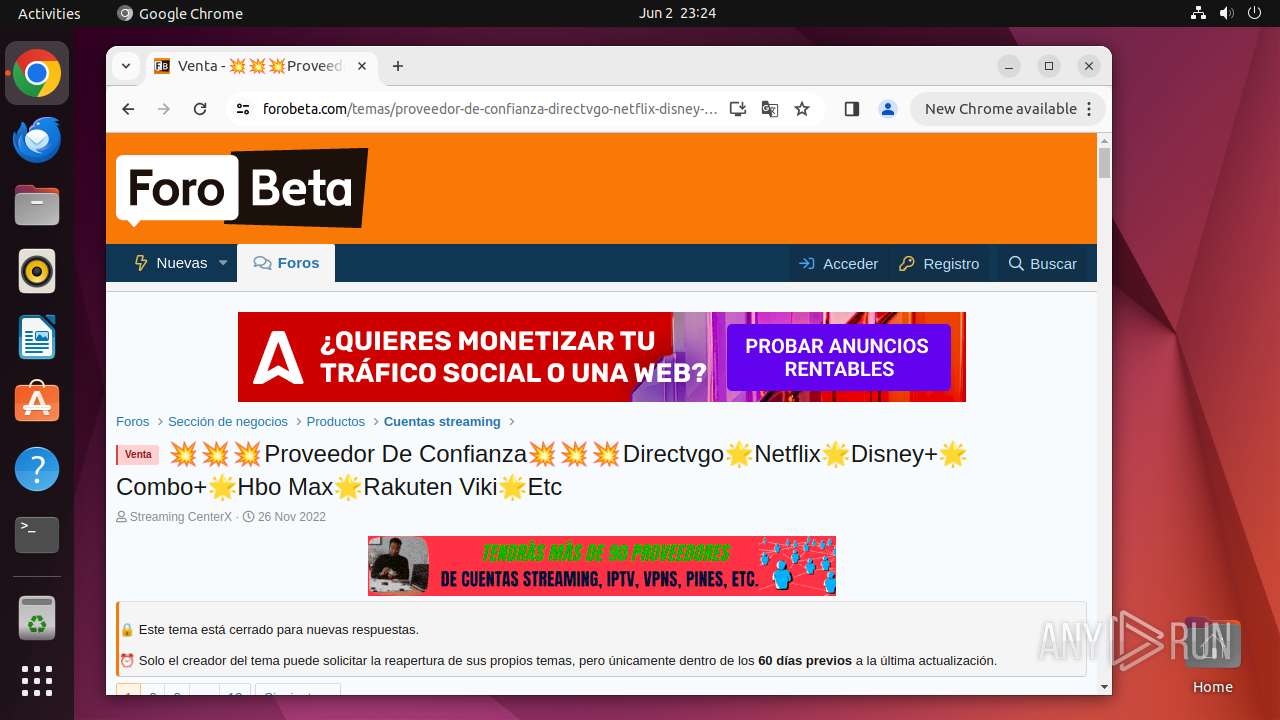Viewport: 1280px width, 720px height.
Task: Open volume icon in system tray
Action: coord(1226,13)
